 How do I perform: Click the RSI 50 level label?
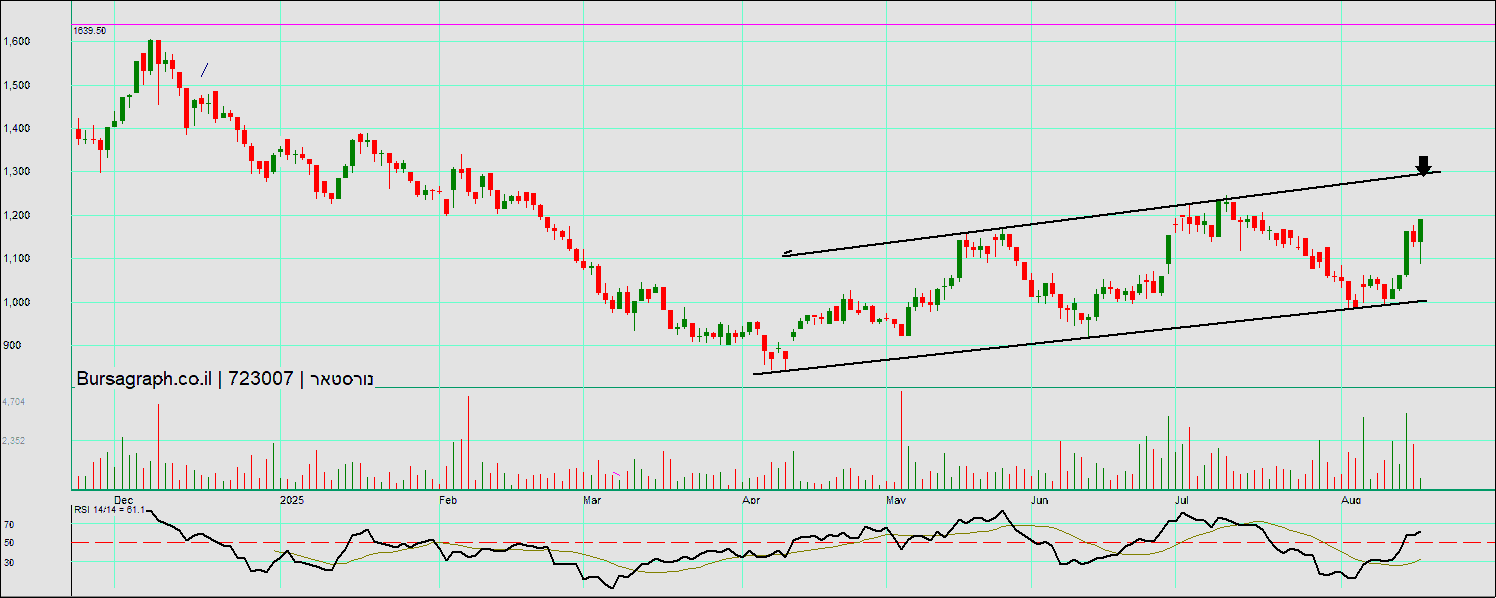click(x=9, y=543)
